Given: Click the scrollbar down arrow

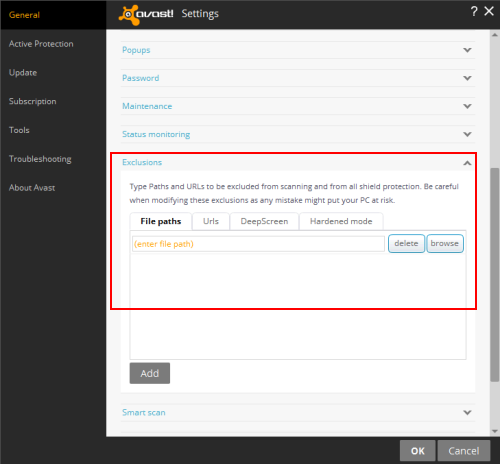Looking at the screenshot, I should tap(495, 431).
